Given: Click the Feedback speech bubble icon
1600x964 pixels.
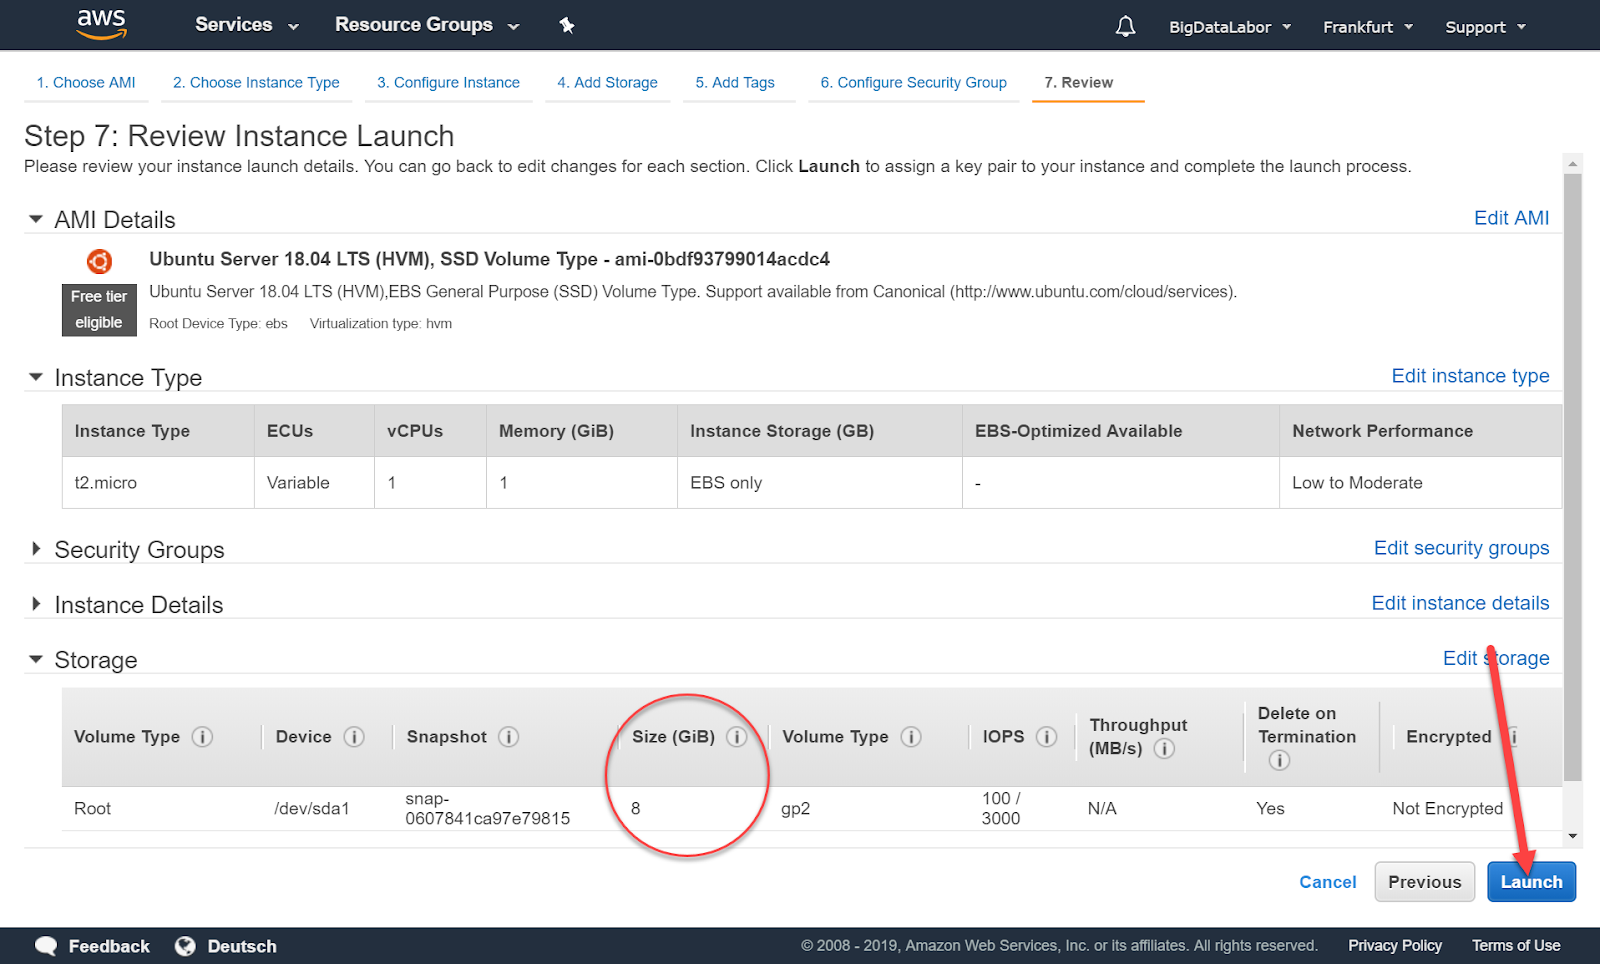Looking at the screenshot, I should tap(46, 946).
